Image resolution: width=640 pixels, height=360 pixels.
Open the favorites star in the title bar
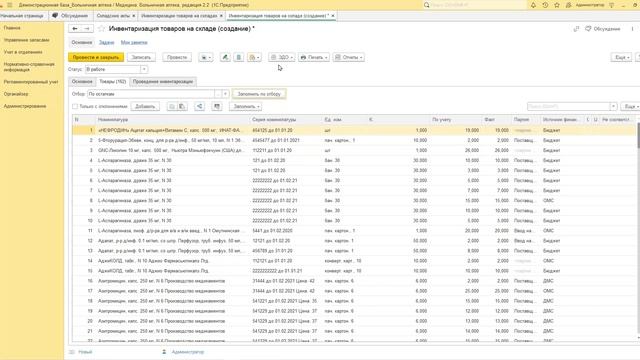[x=557, y=5]
